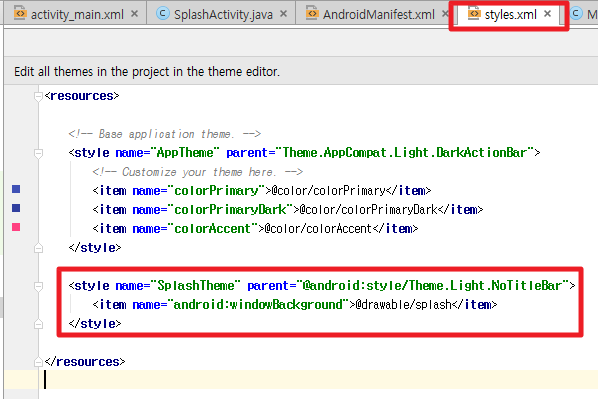Close the SplashActivity.java tab

(283, 14)
